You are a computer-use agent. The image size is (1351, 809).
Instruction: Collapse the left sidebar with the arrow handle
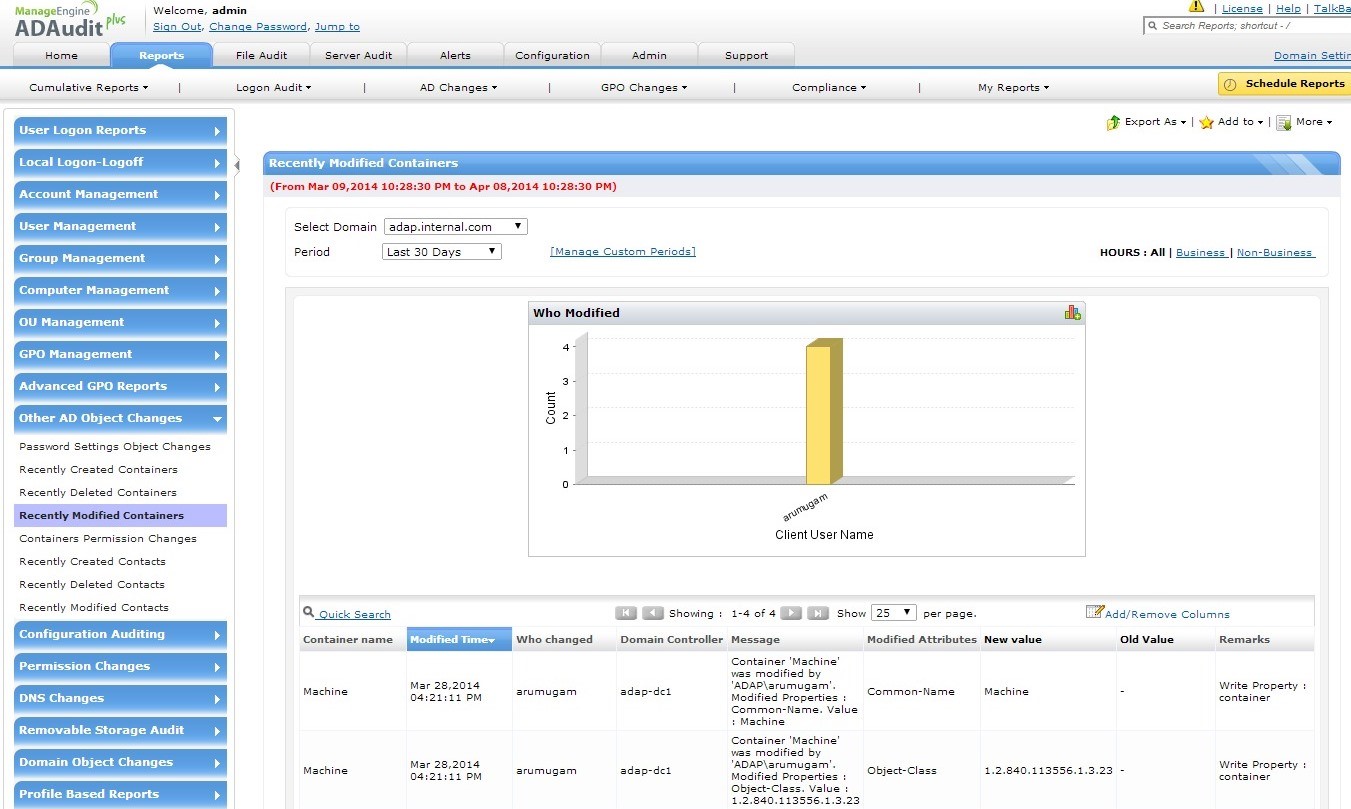pos(237,165)
